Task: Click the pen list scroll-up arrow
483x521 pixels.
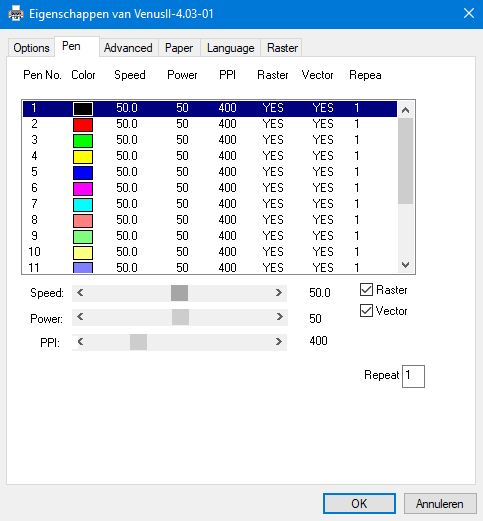Action: [405, 110]
